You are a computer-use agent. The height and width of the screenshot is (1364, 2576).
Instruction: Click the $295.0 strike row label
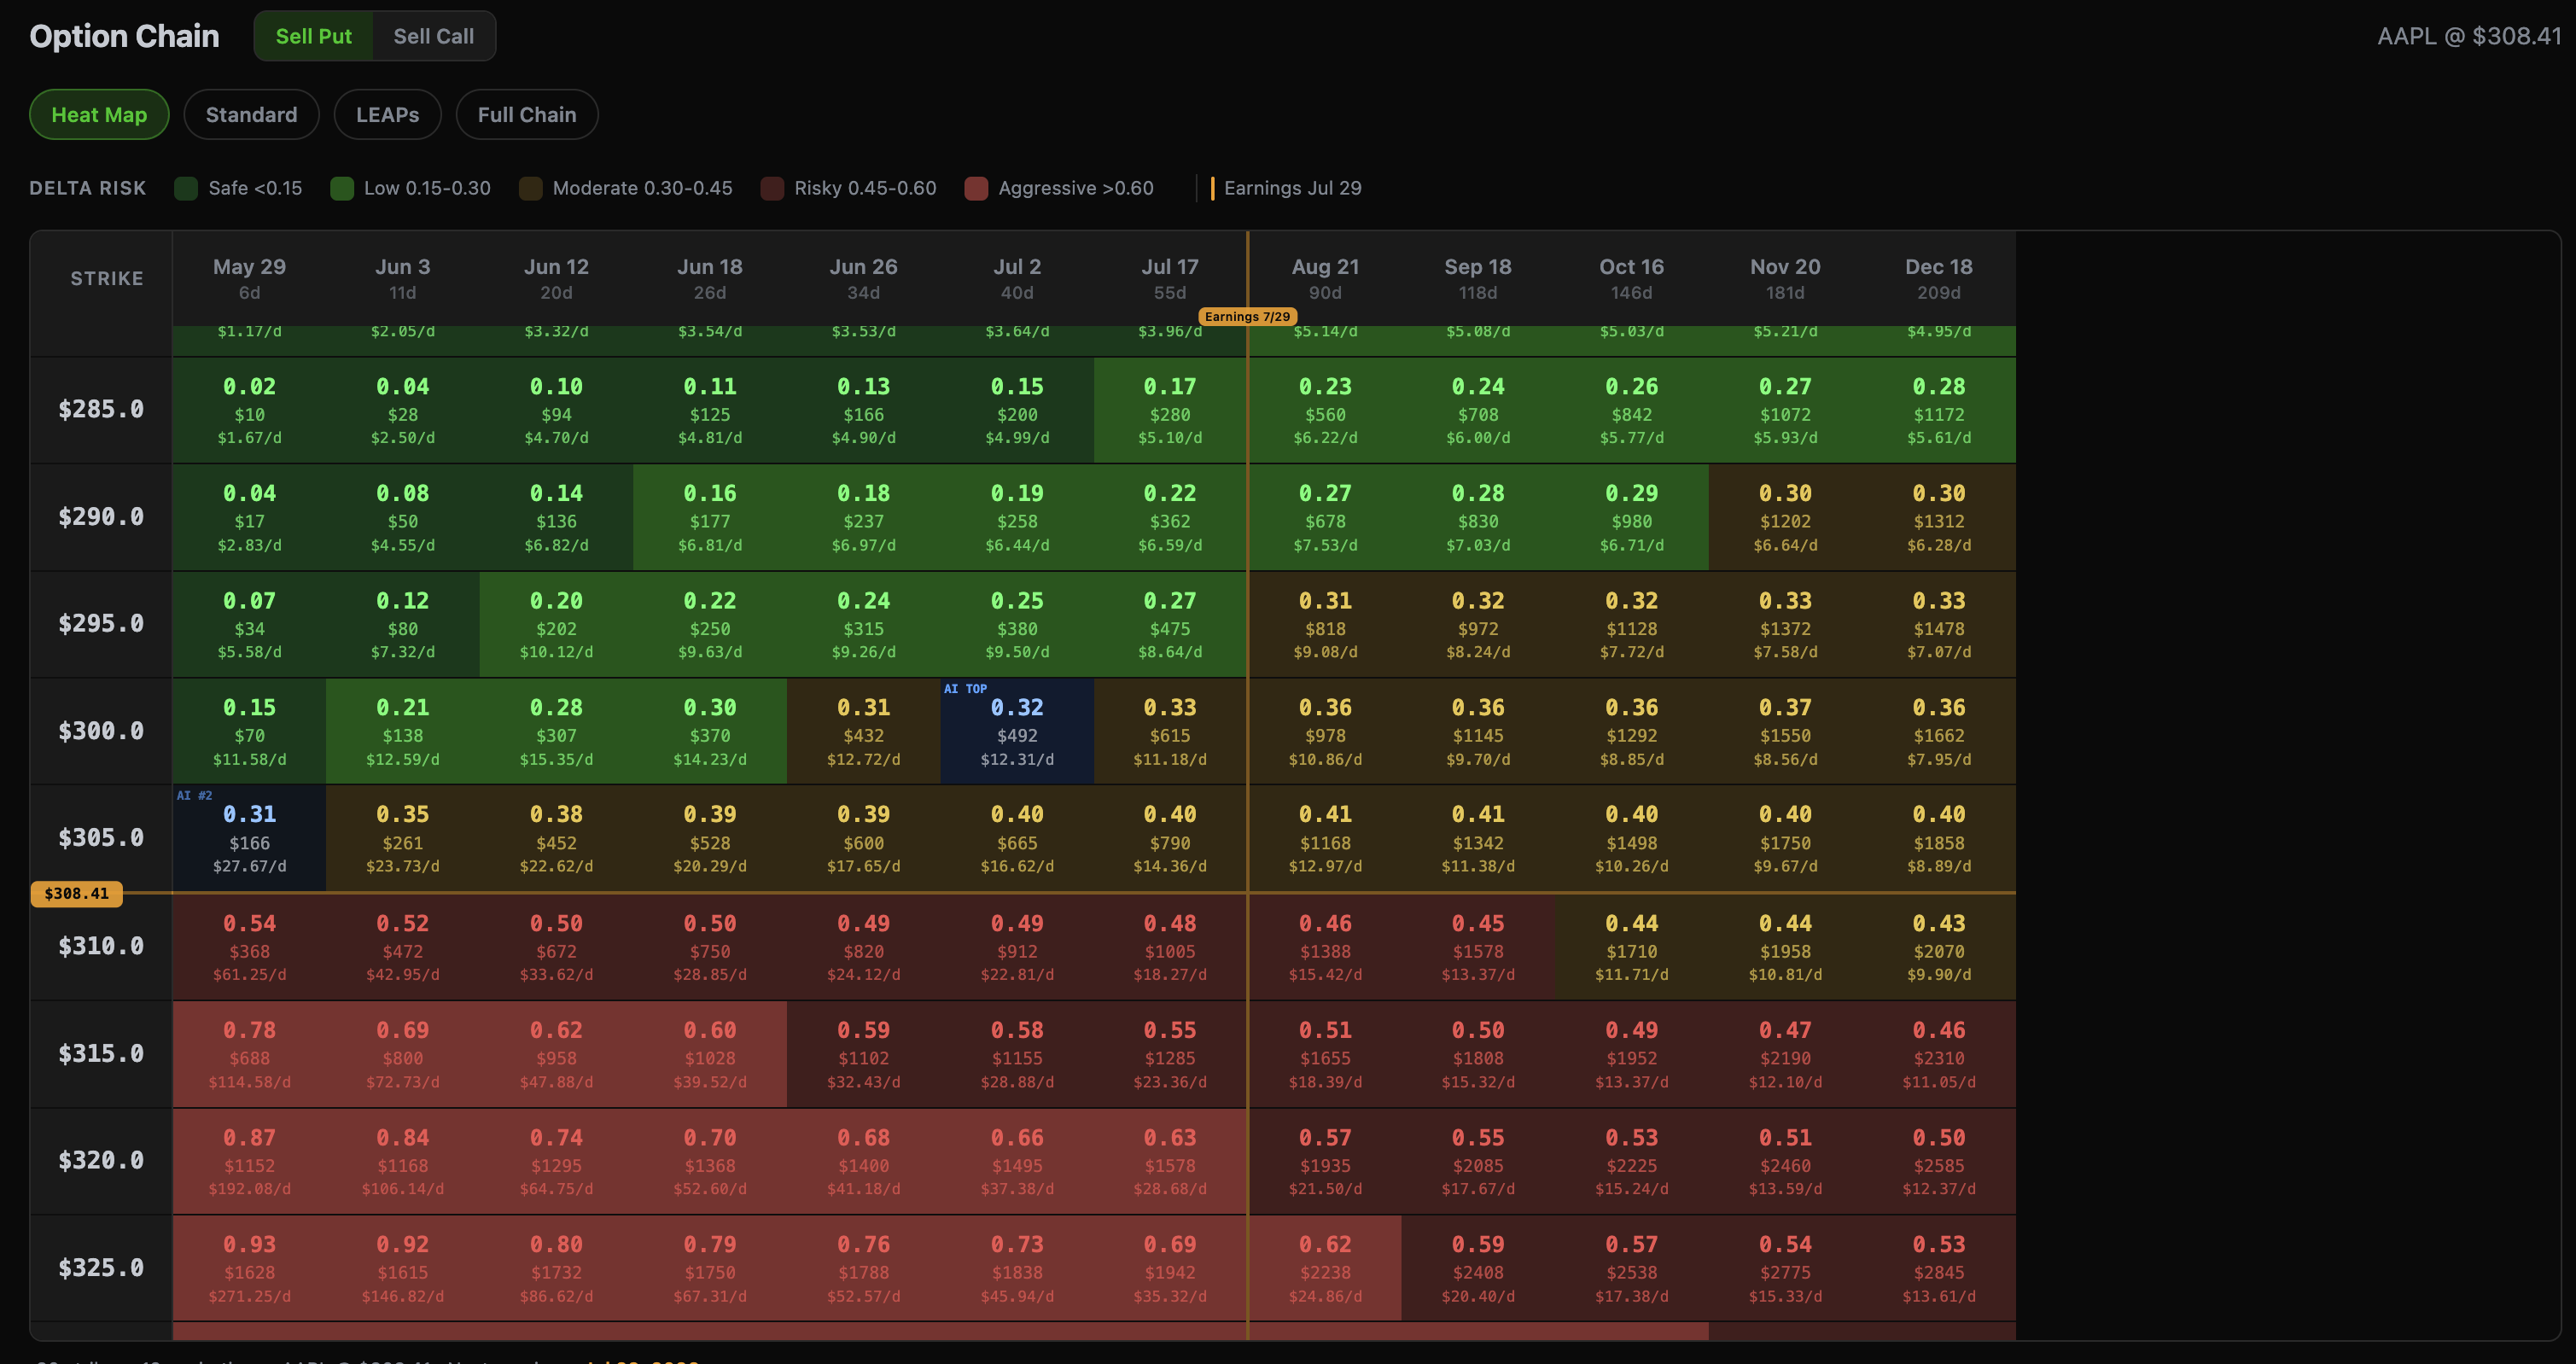pos(101,624)
